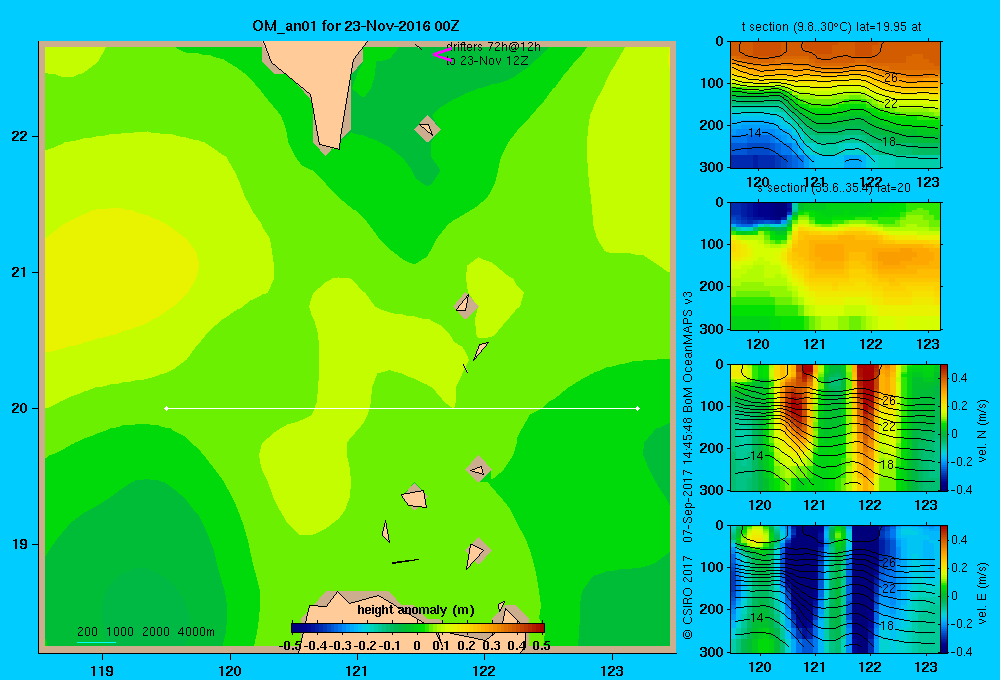Click the short line under the depth legend
The height and width of the screenshot is (680, 1000).
pyautogui.click(x=96, y=642)
